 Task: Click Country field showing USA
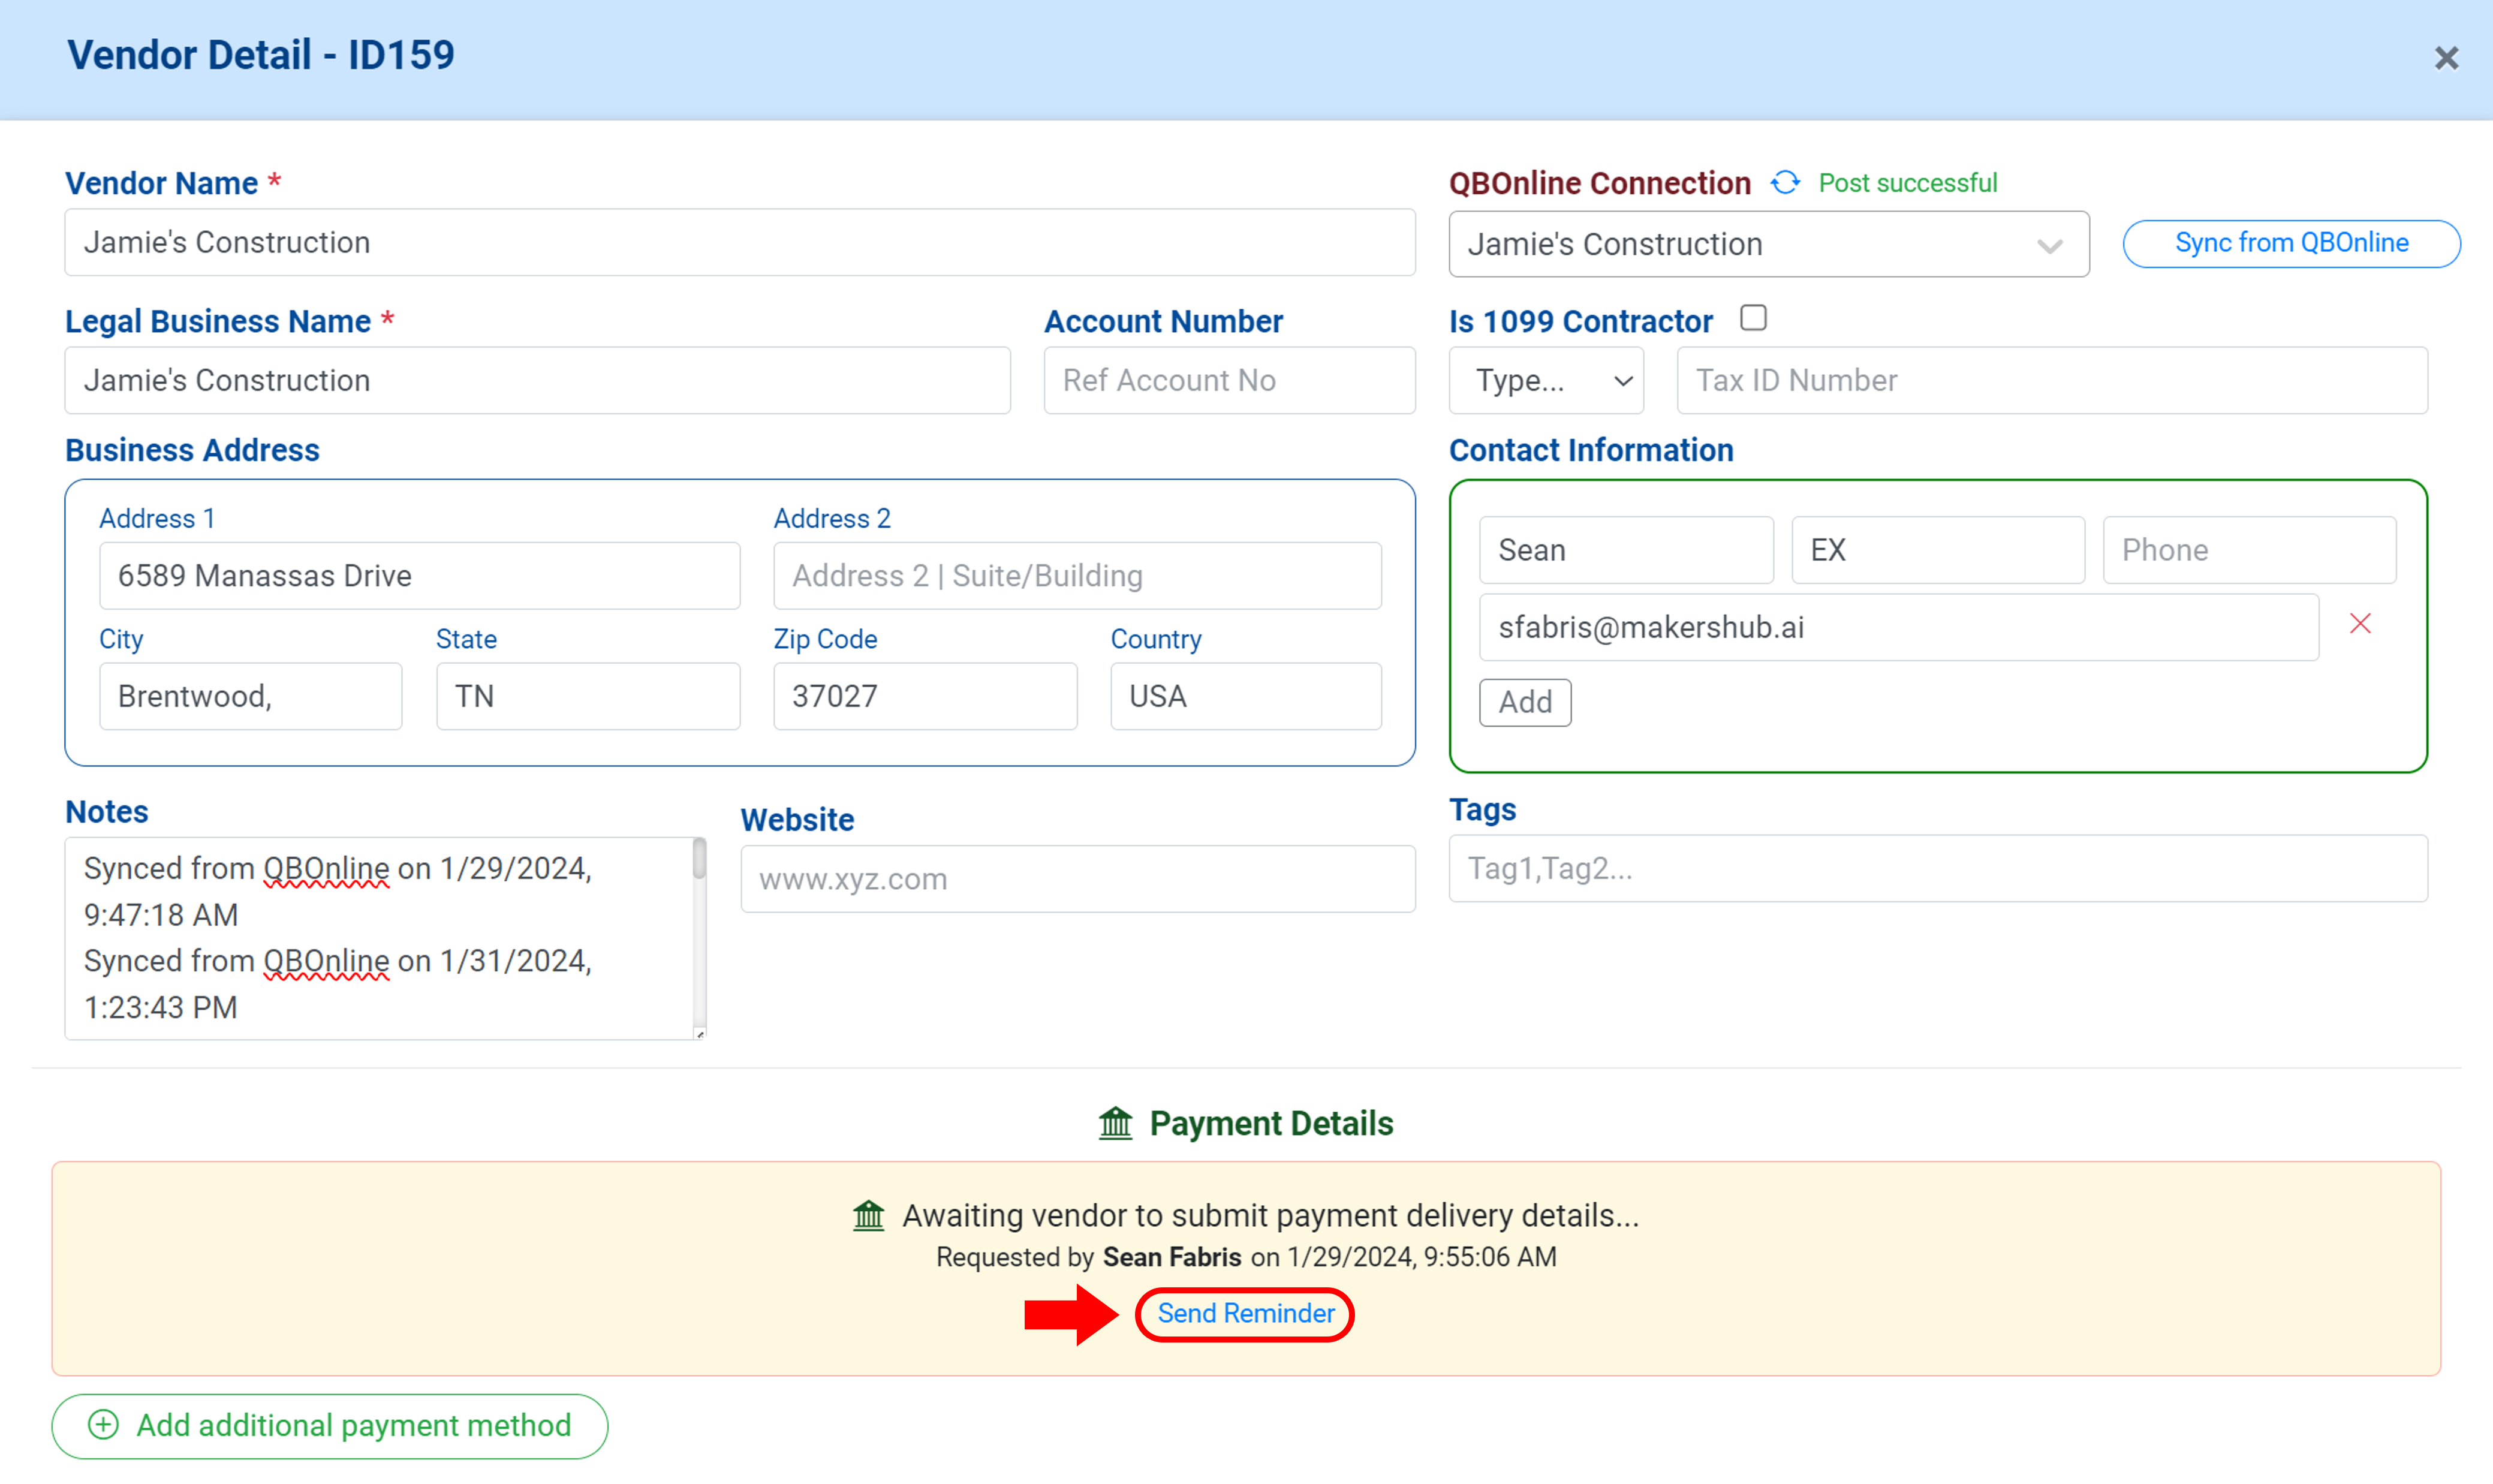point(1246,696)
